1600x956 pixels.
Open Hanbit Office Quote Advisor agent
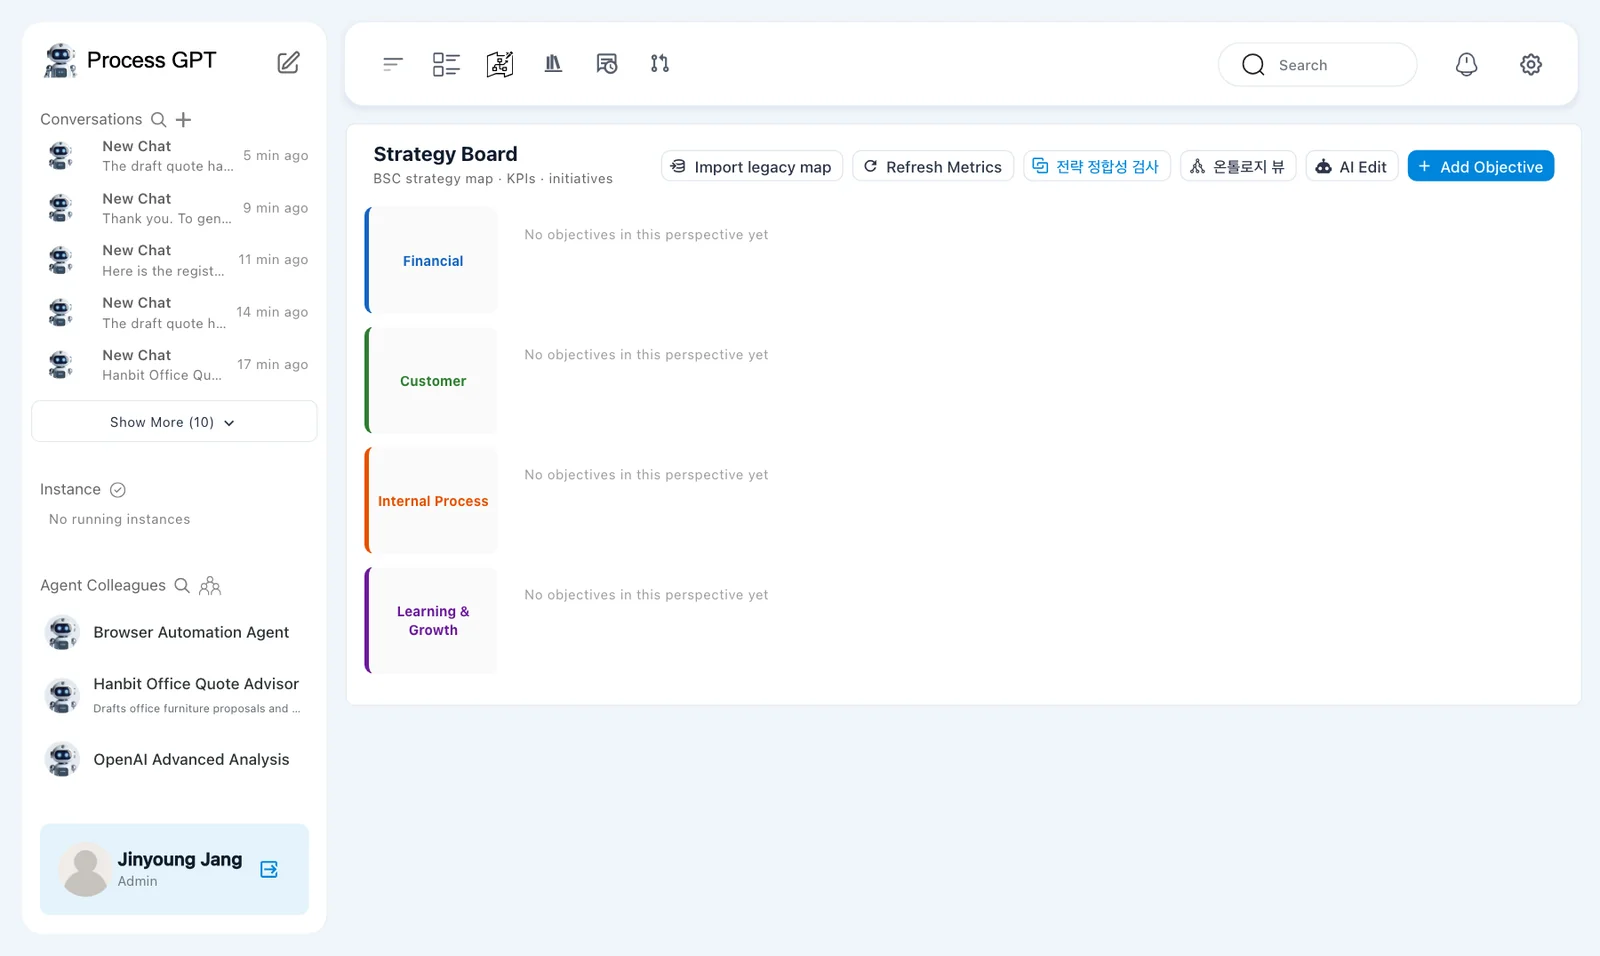coord(174,695)
